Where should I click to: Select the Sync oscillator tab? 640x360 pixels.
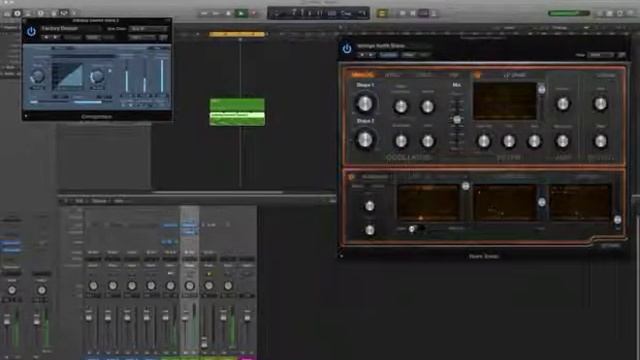(393, 75)
